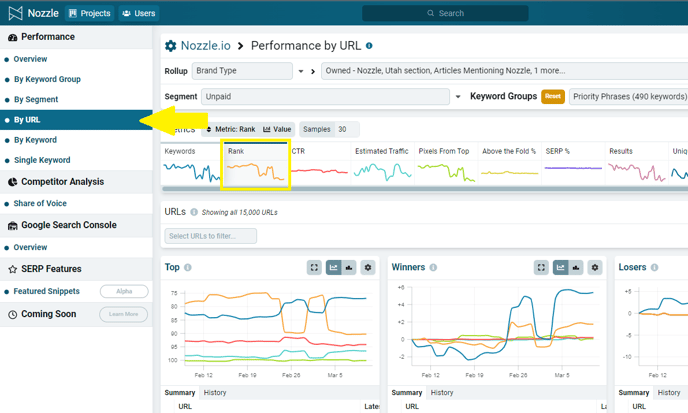The height and width of the screenshot is (413, 688).
Task: Click the Competitor Analysis pie chart icon
Action: [x=12, y=182]
